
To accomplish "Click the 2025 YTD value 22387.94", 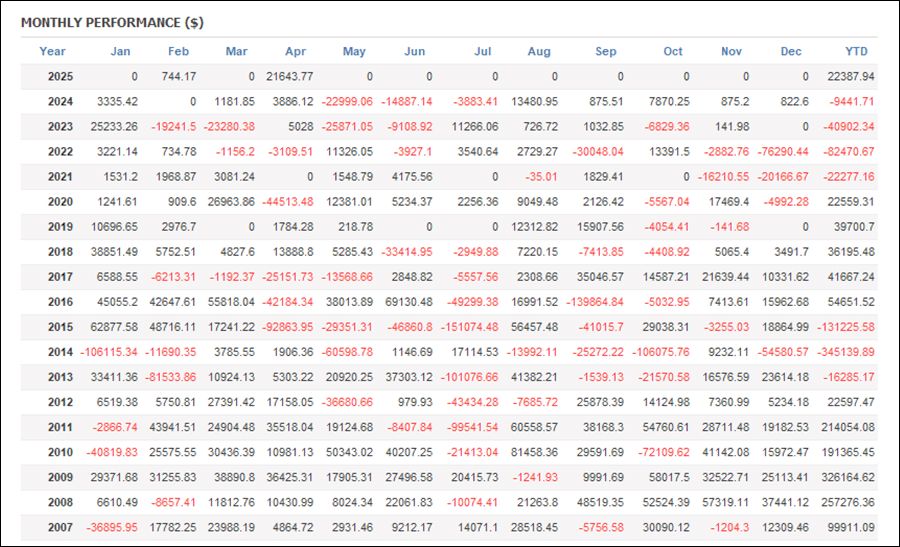I will [x=851, y=76].
